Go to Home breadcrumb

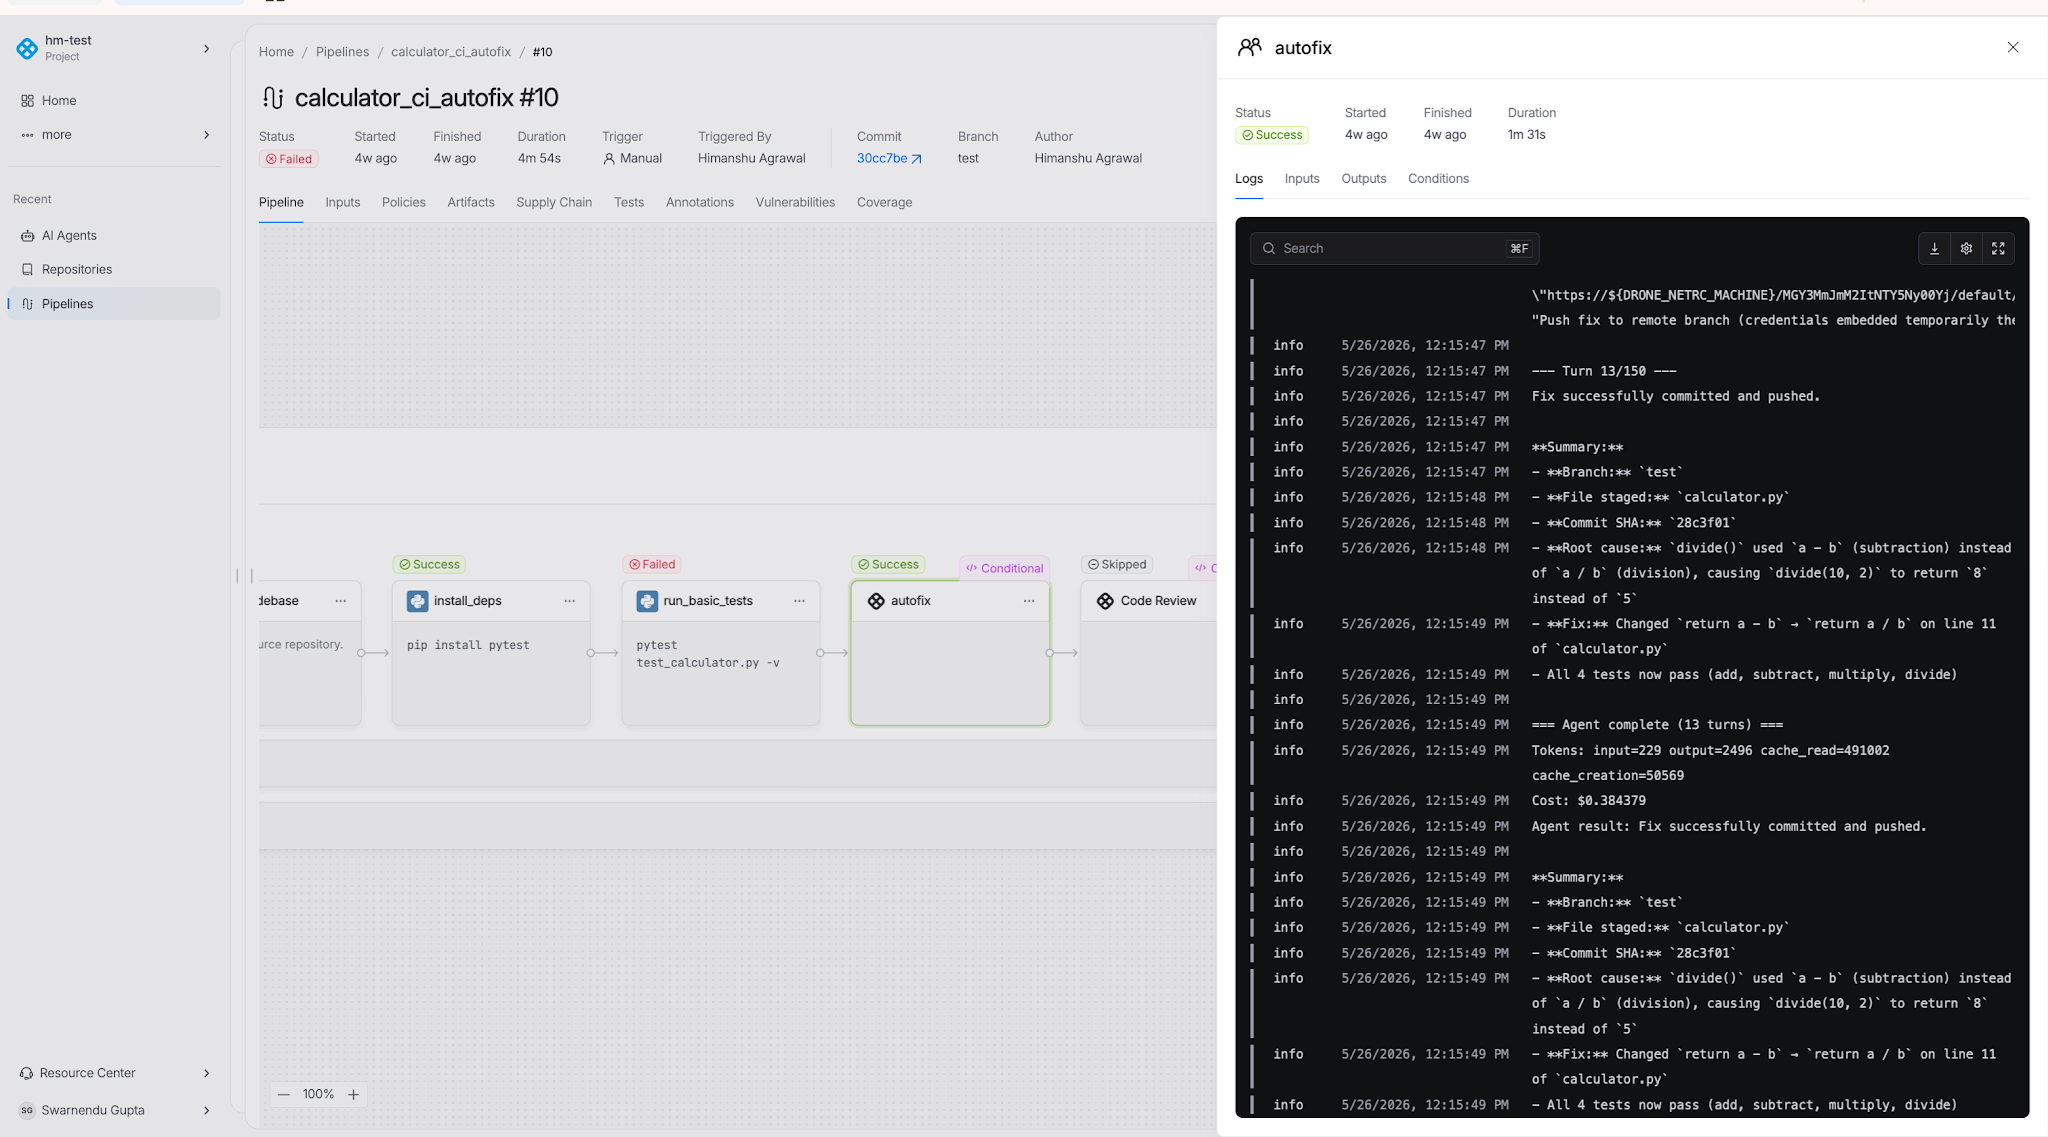point(276,52)
